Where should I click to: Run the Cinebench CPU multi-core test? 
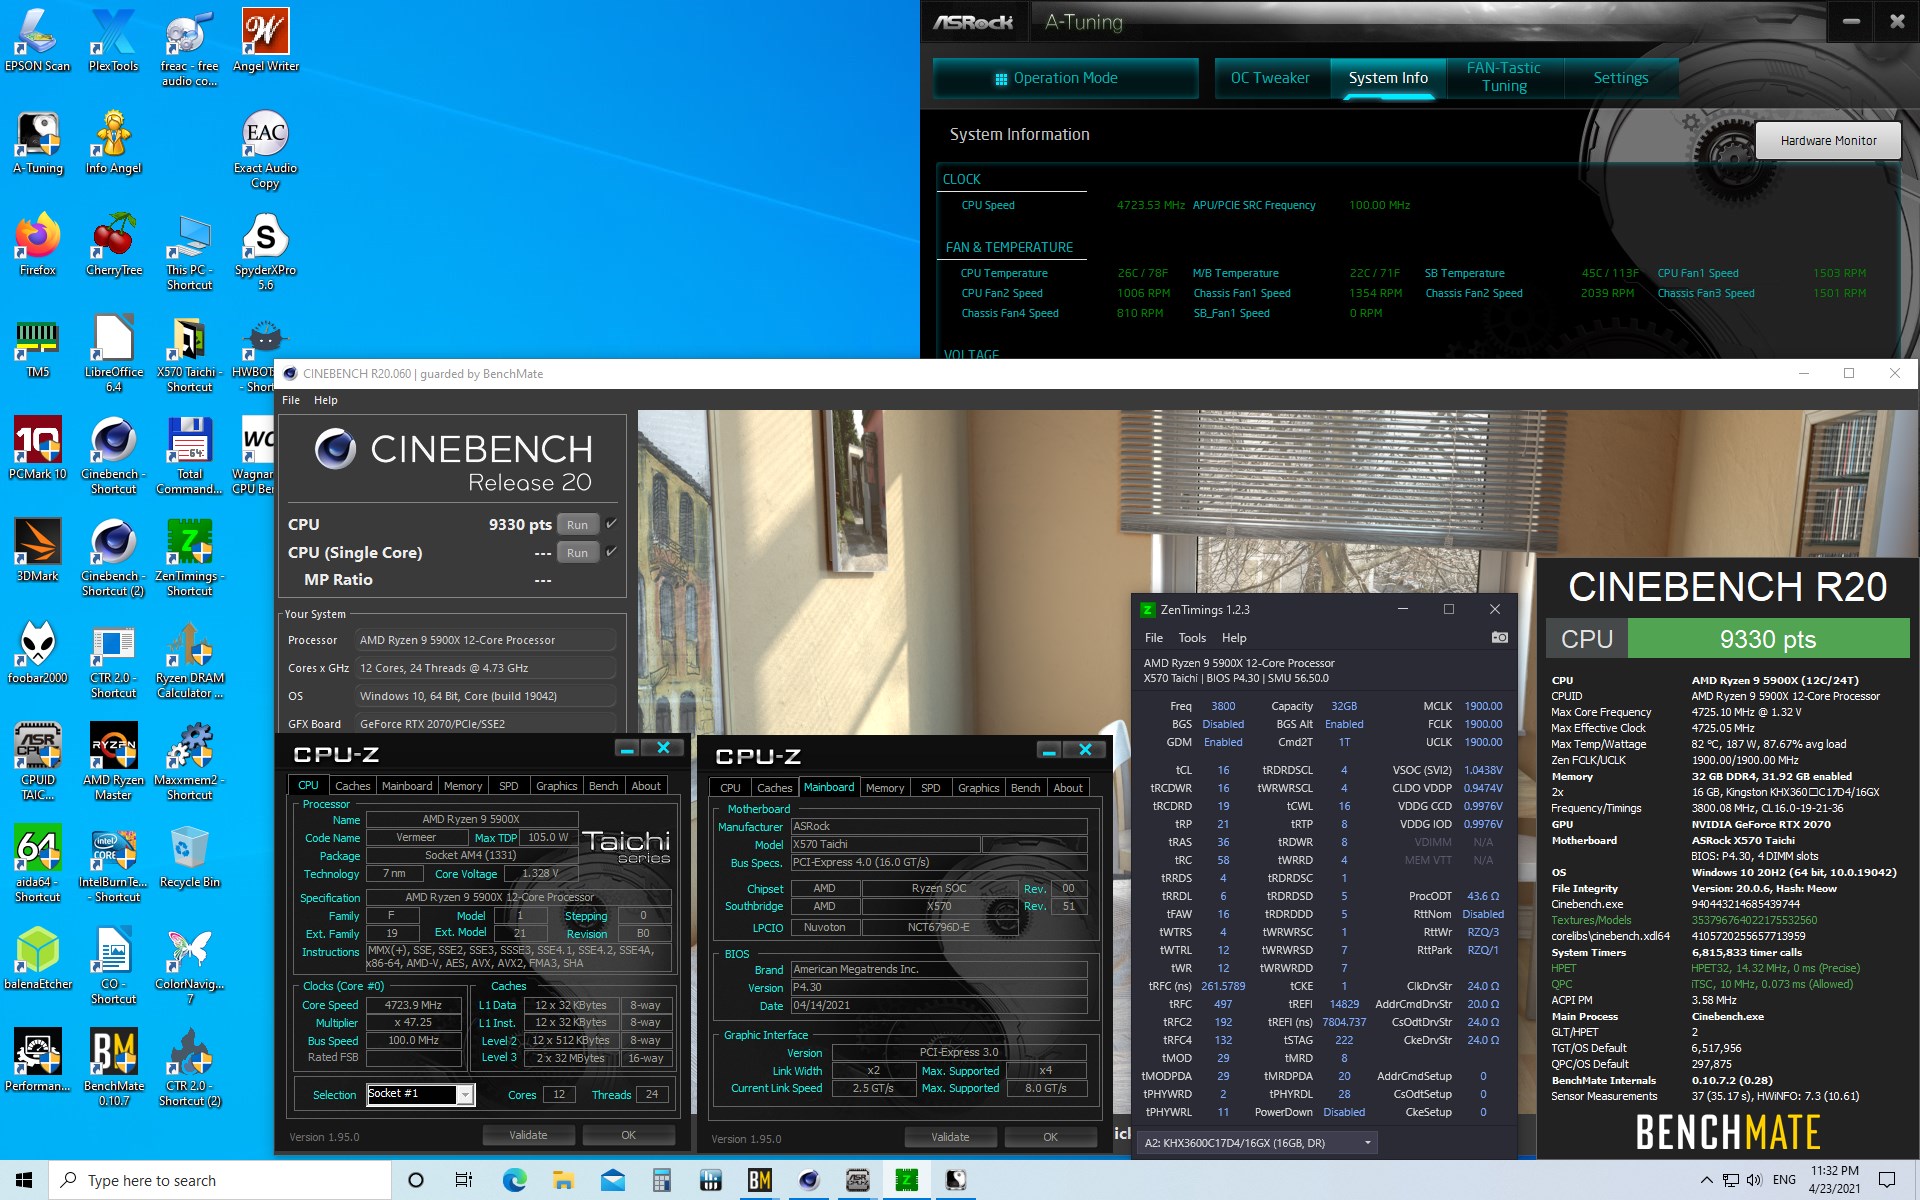tap(578, 525)
